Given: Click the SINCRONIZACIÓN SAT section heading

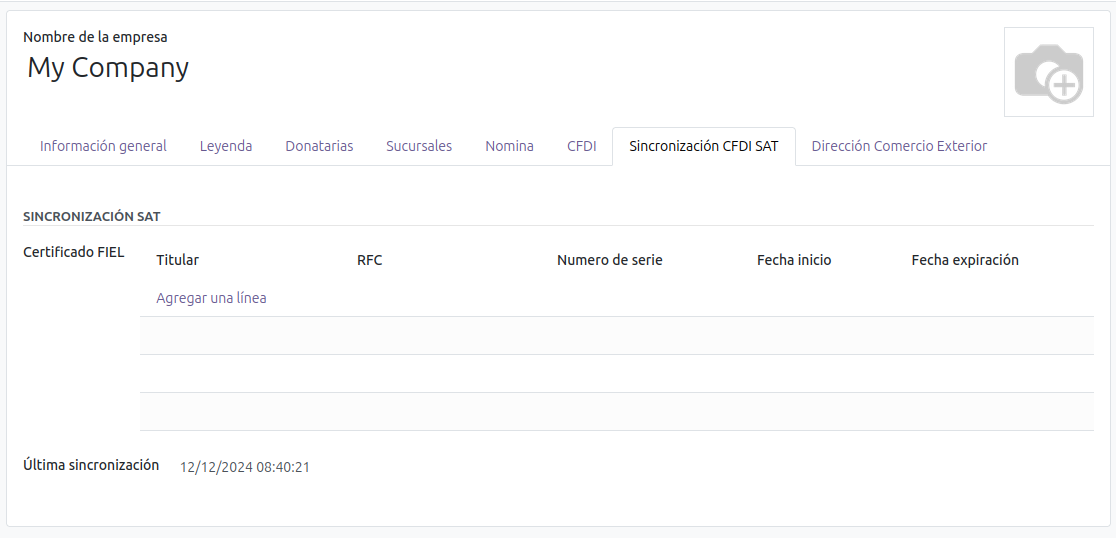Looking at the screenshot, I should pyautogui.click(x=91, y=216).
